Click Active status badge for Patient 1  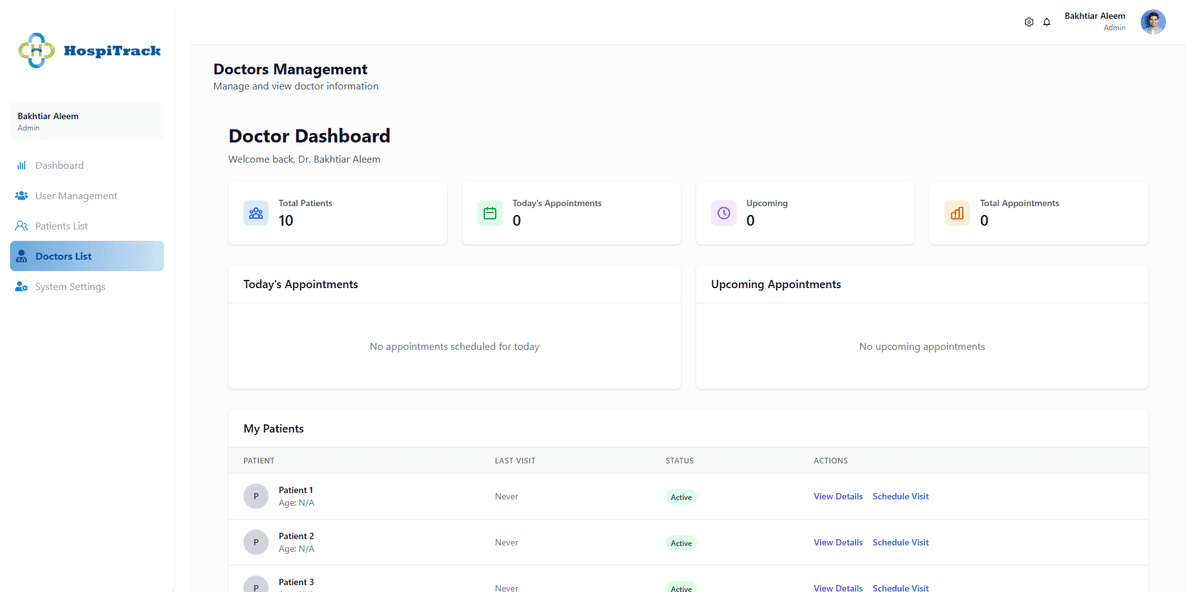click(681, 497)
